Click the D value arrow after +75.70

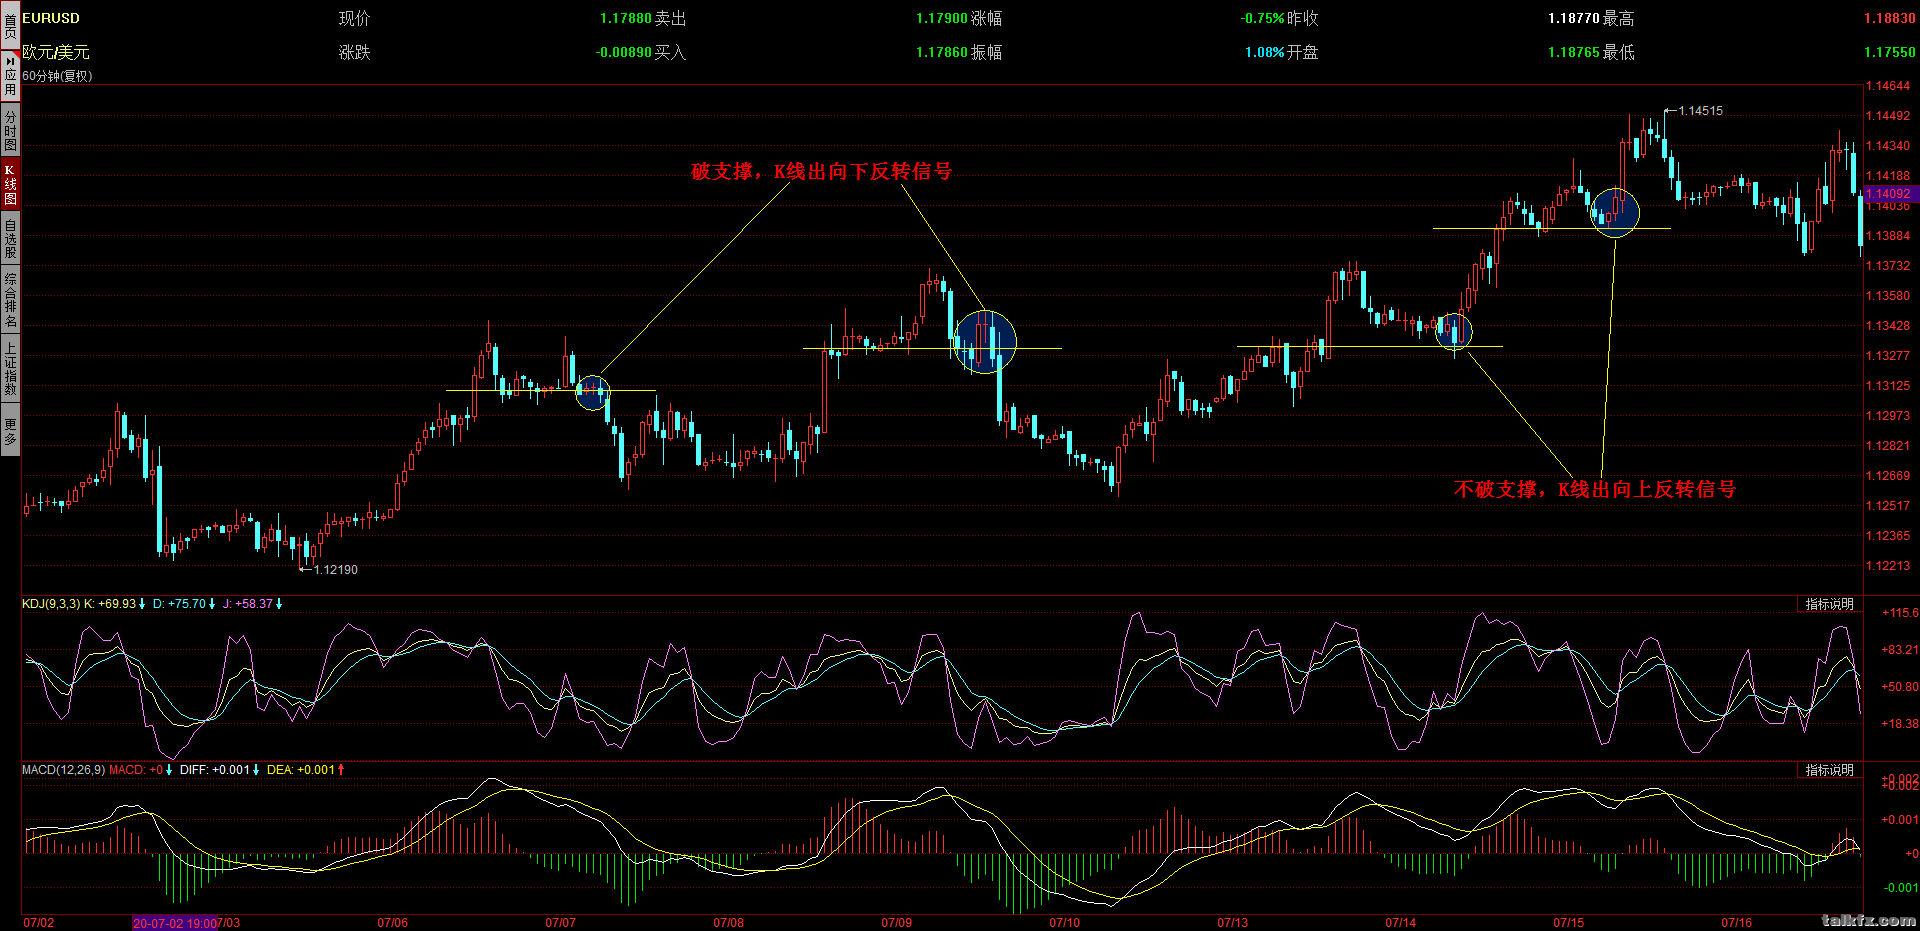(x=212, y=604)
